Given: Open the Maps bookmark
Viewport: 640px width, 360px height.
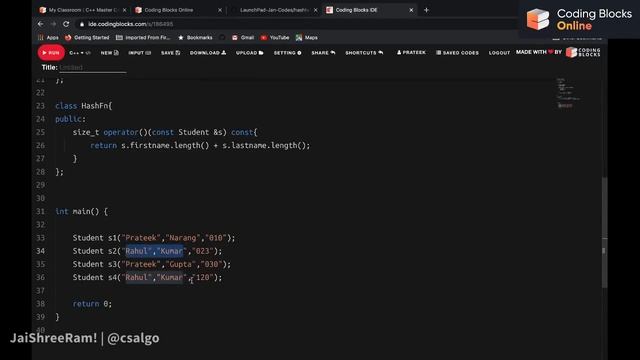Looking at the screenshot, I should [x=307, y=38].
